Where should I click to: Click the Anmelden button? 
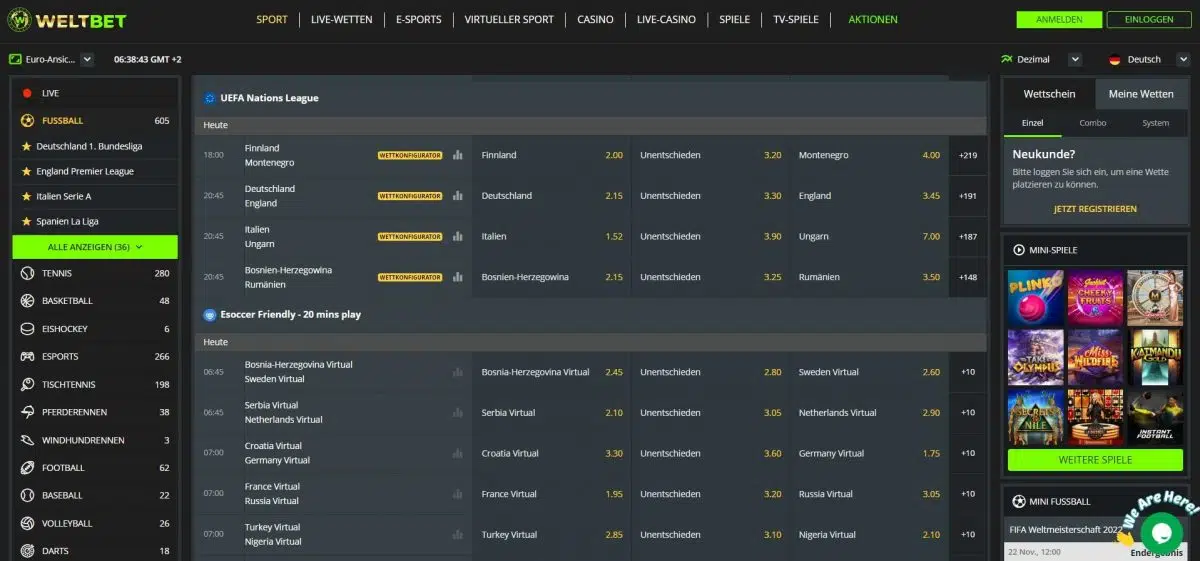click(1059, 19)
